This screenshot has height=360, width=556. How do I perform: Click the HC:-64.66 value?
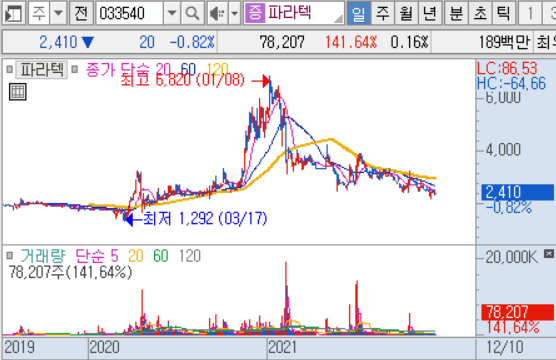click(511, 84)
